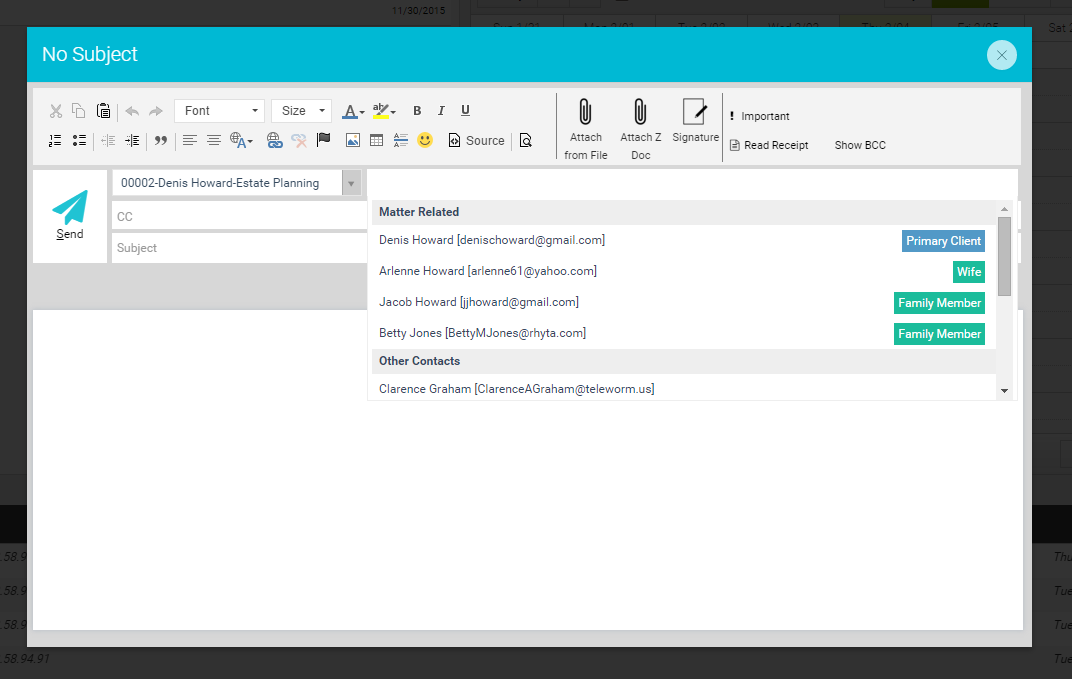
Task: Center align the text
Action: coord(214,141)
